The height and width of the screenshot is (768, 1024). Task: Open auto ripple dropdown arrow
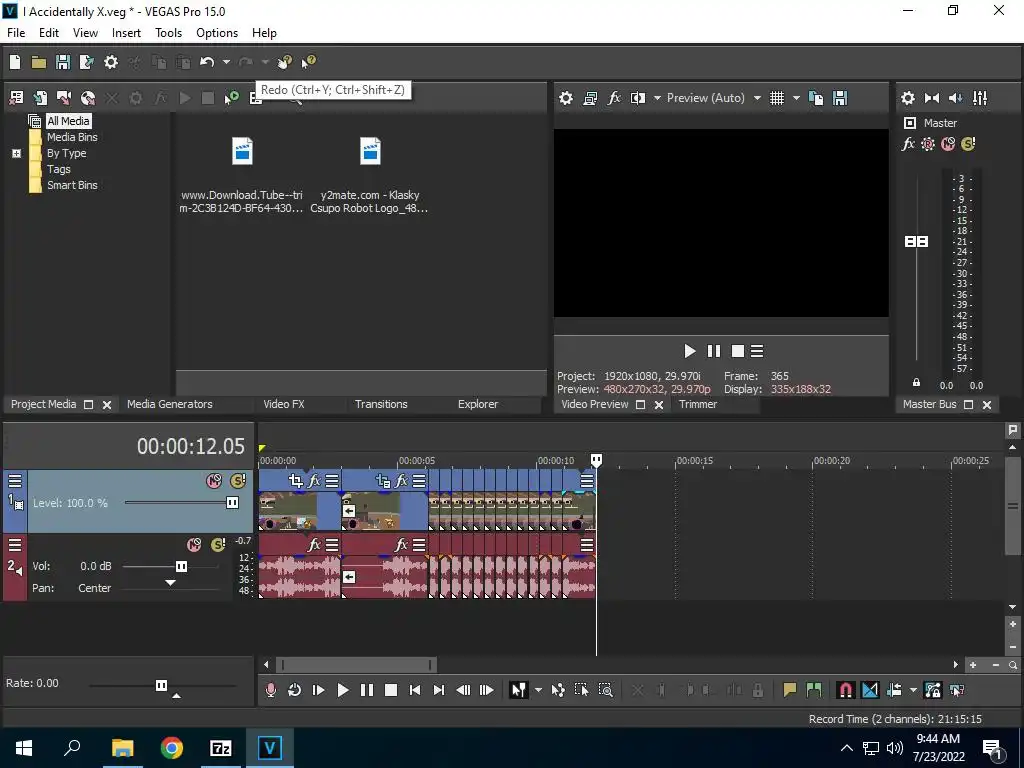pyautogui.click(x=913, y=690)
